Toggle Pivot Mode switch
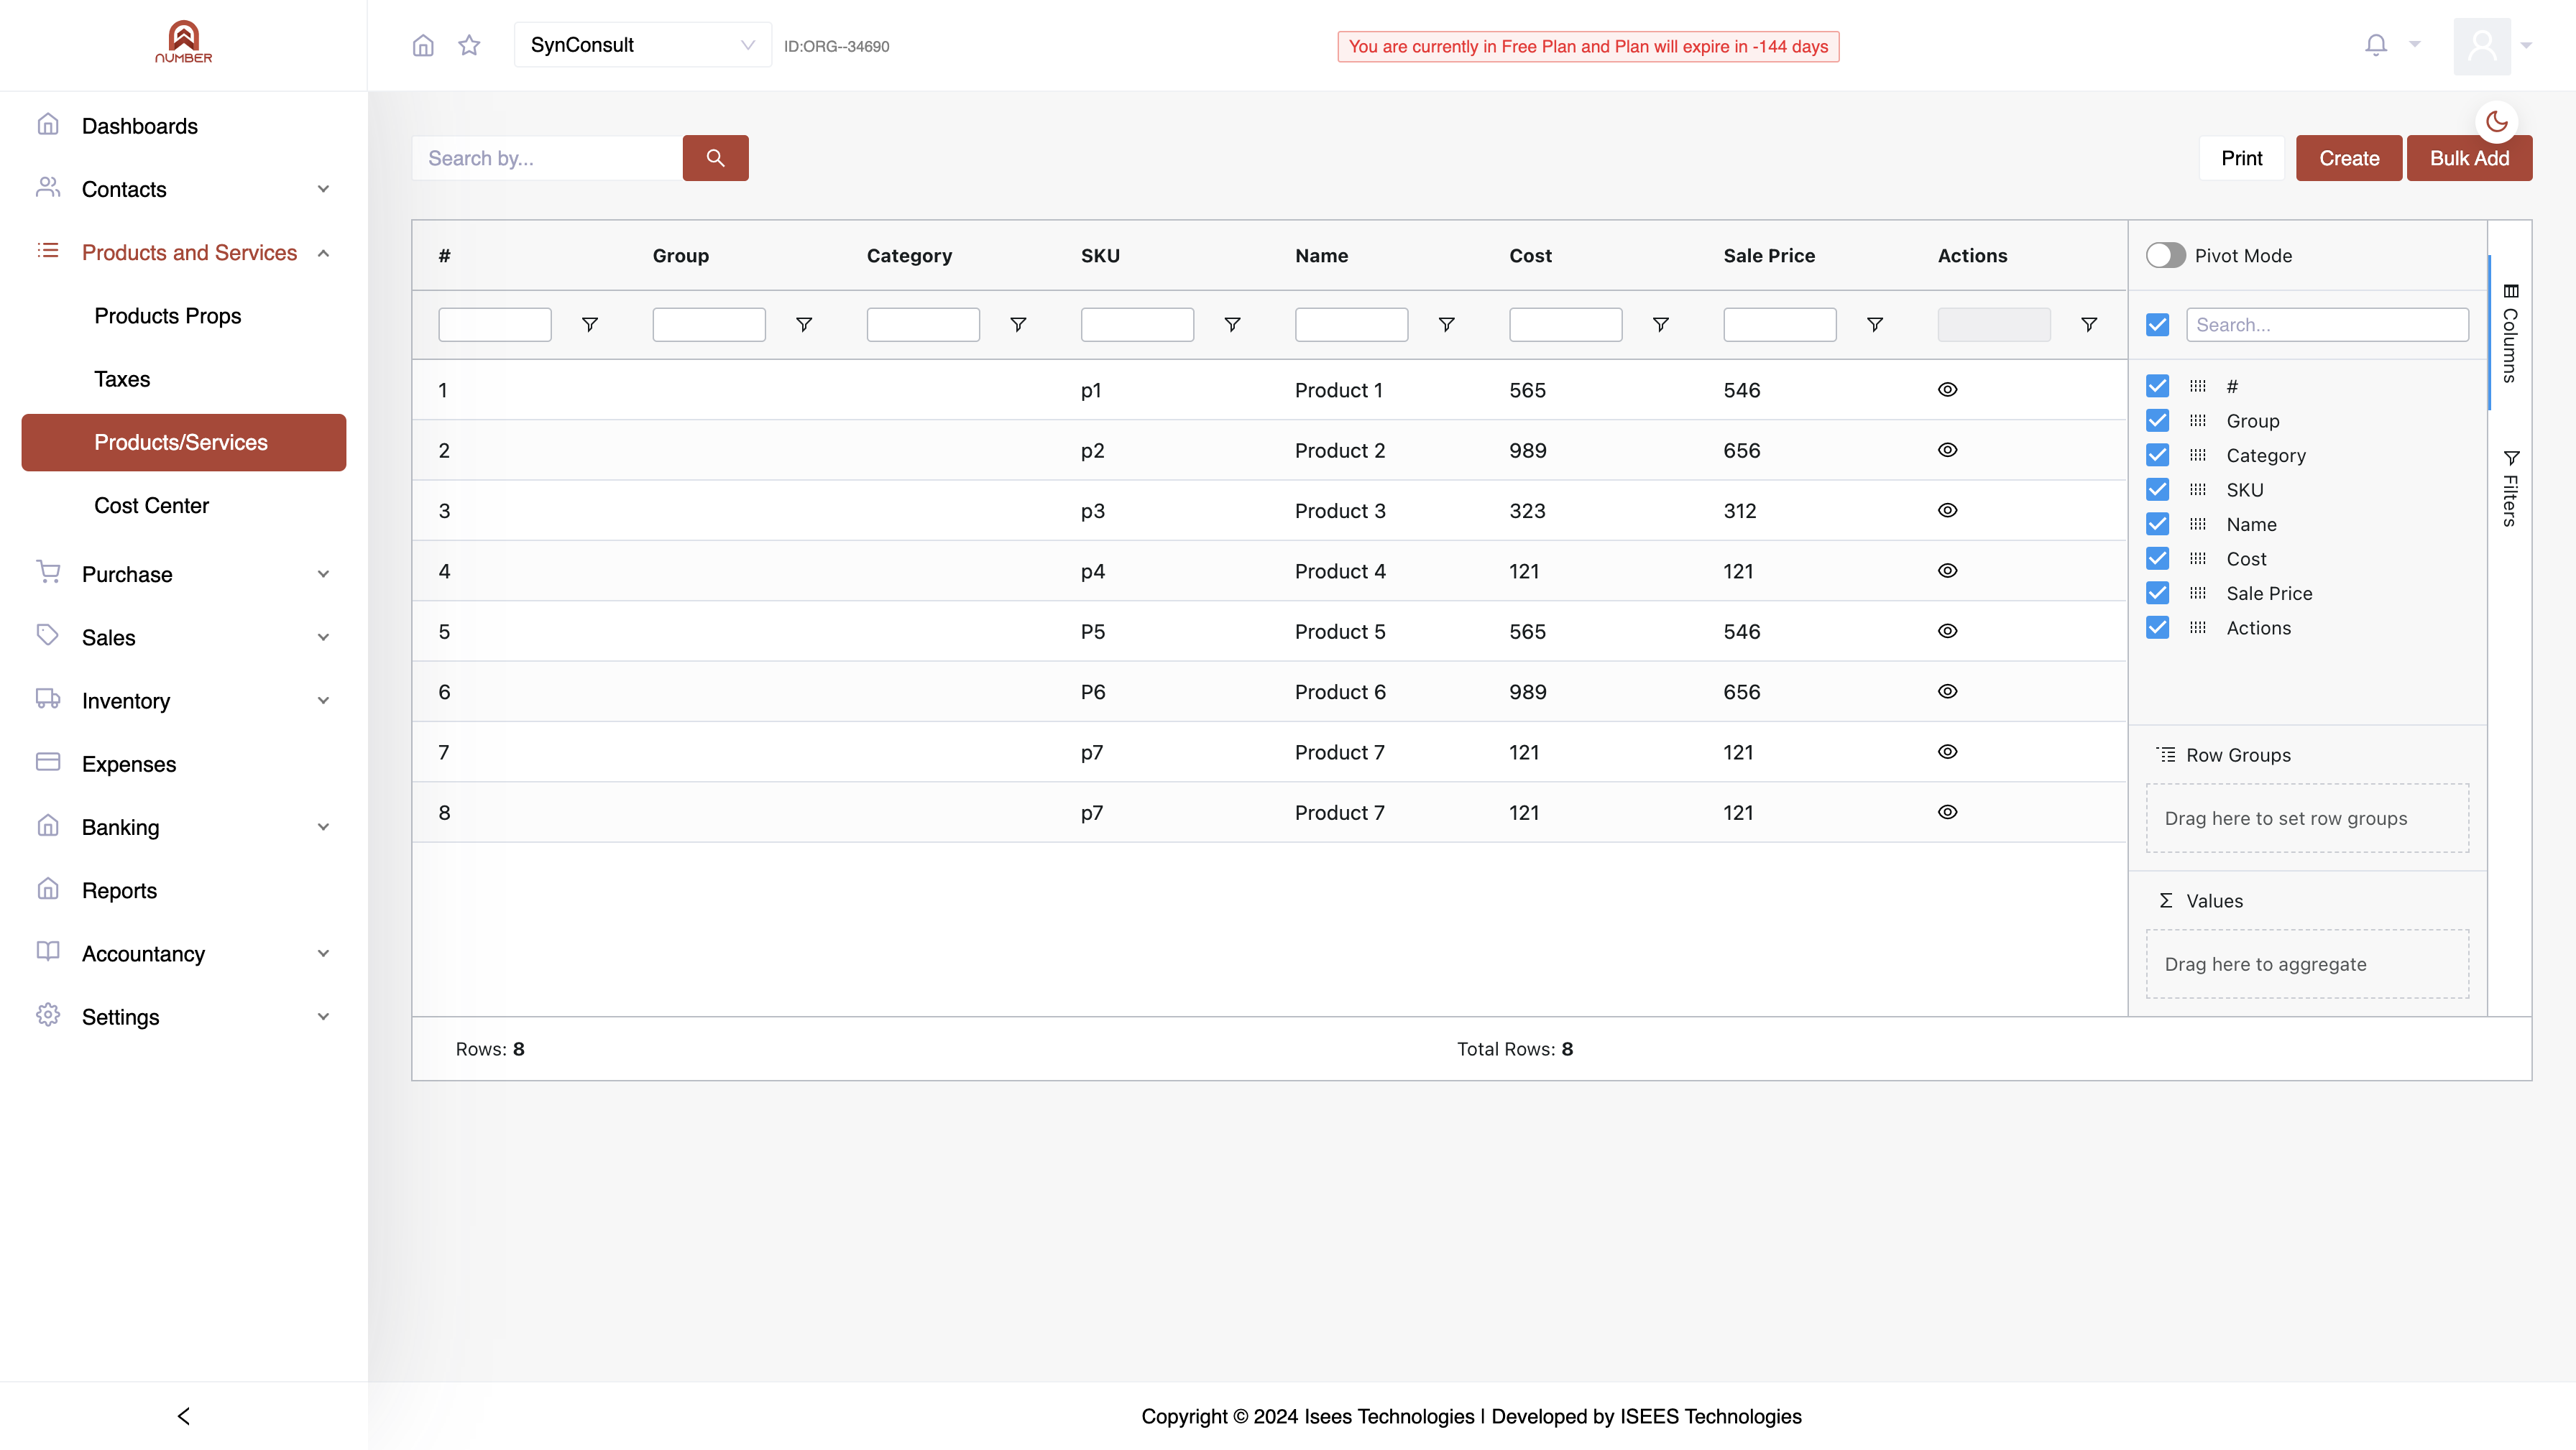The height and width of the screenshot is (1450, 2576). point(2165,255)
